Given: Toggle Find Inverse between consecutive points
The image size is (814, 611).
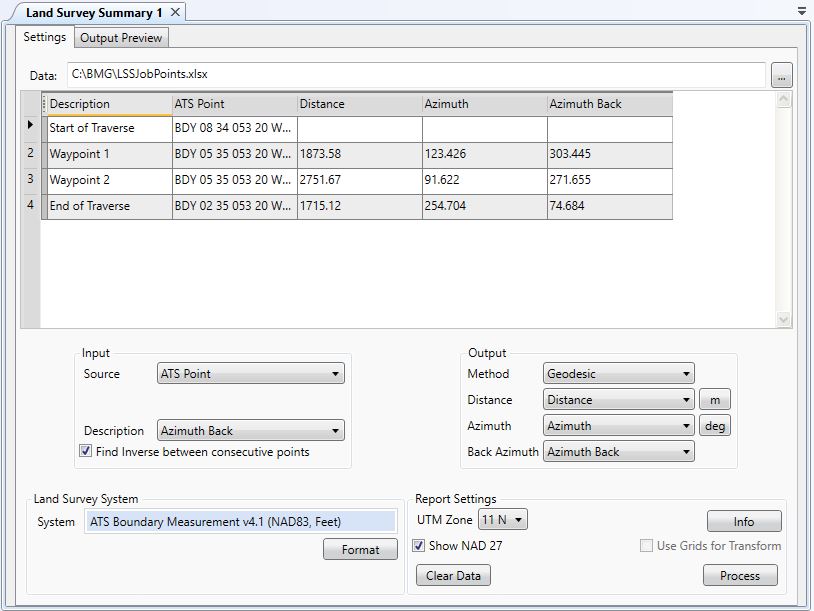Looking at the screenshot, I should (x=86, y=452).
